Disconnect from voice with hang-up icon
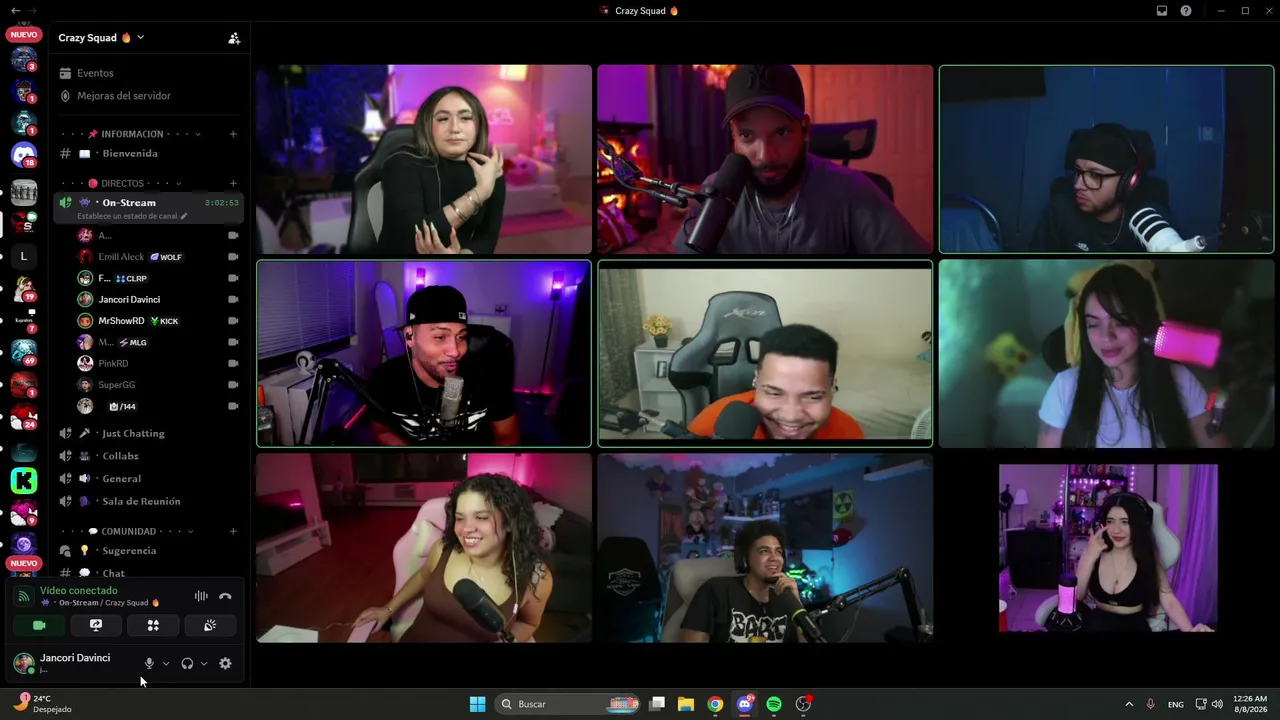Viewport: 1280px width, 720px height. point(225,596)
